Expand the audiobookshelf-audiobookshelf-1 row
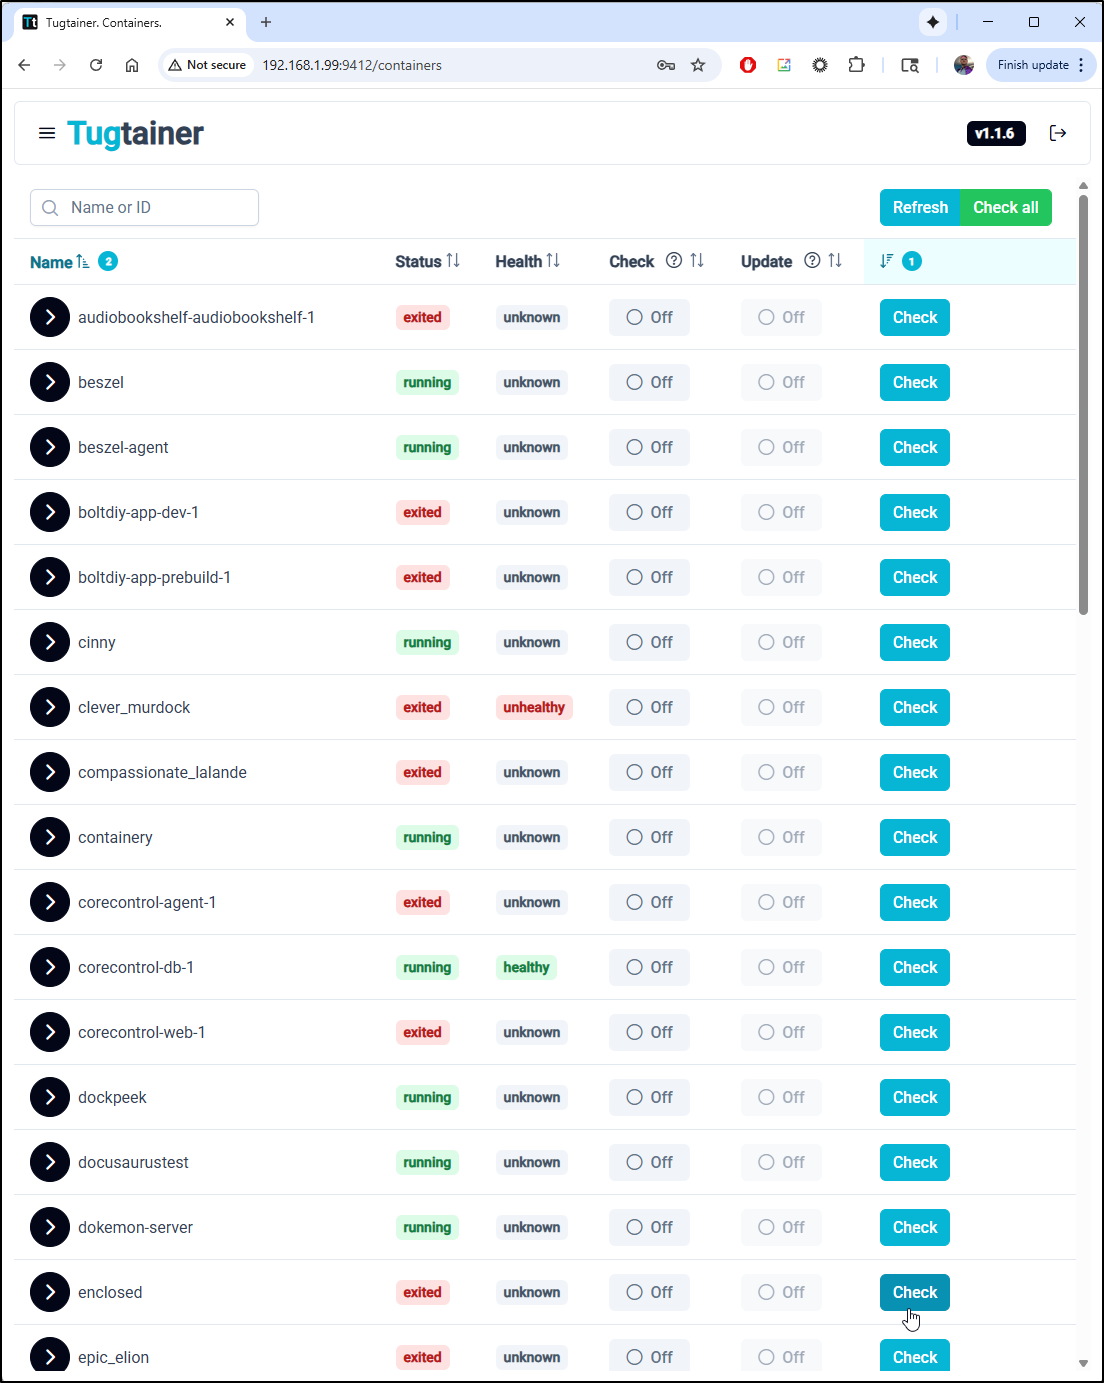1104x1383 pixels. click(x=50, y=317)
